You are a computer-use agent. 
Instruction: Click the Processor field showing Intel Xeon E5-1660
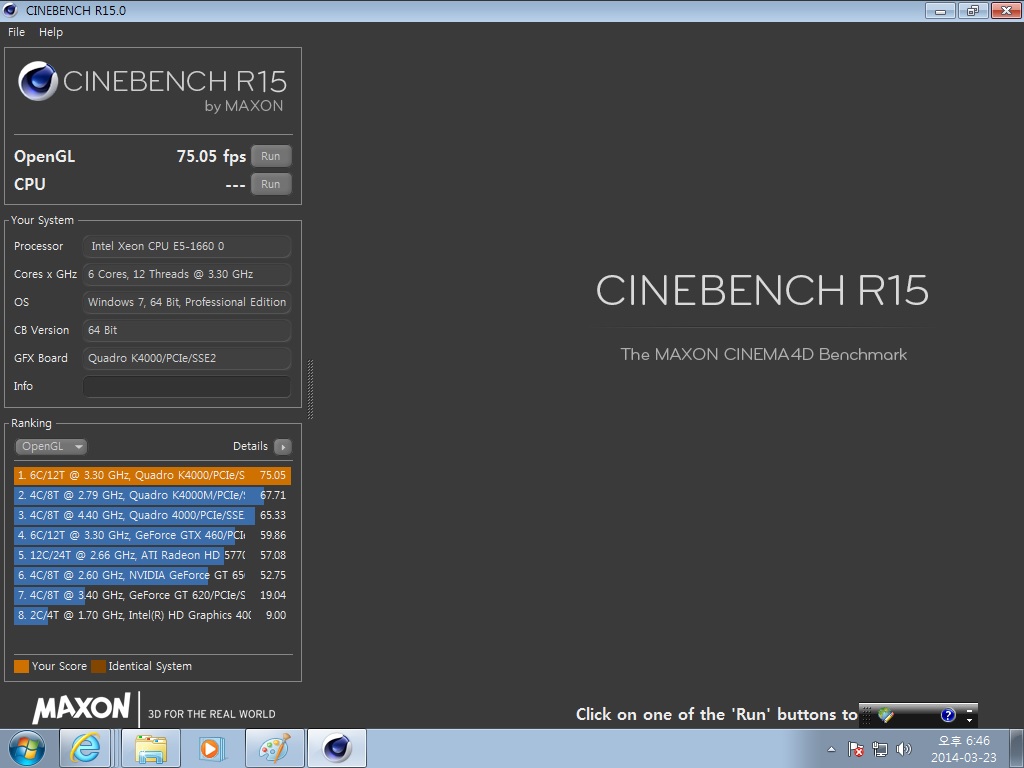(x=187, y=246)
